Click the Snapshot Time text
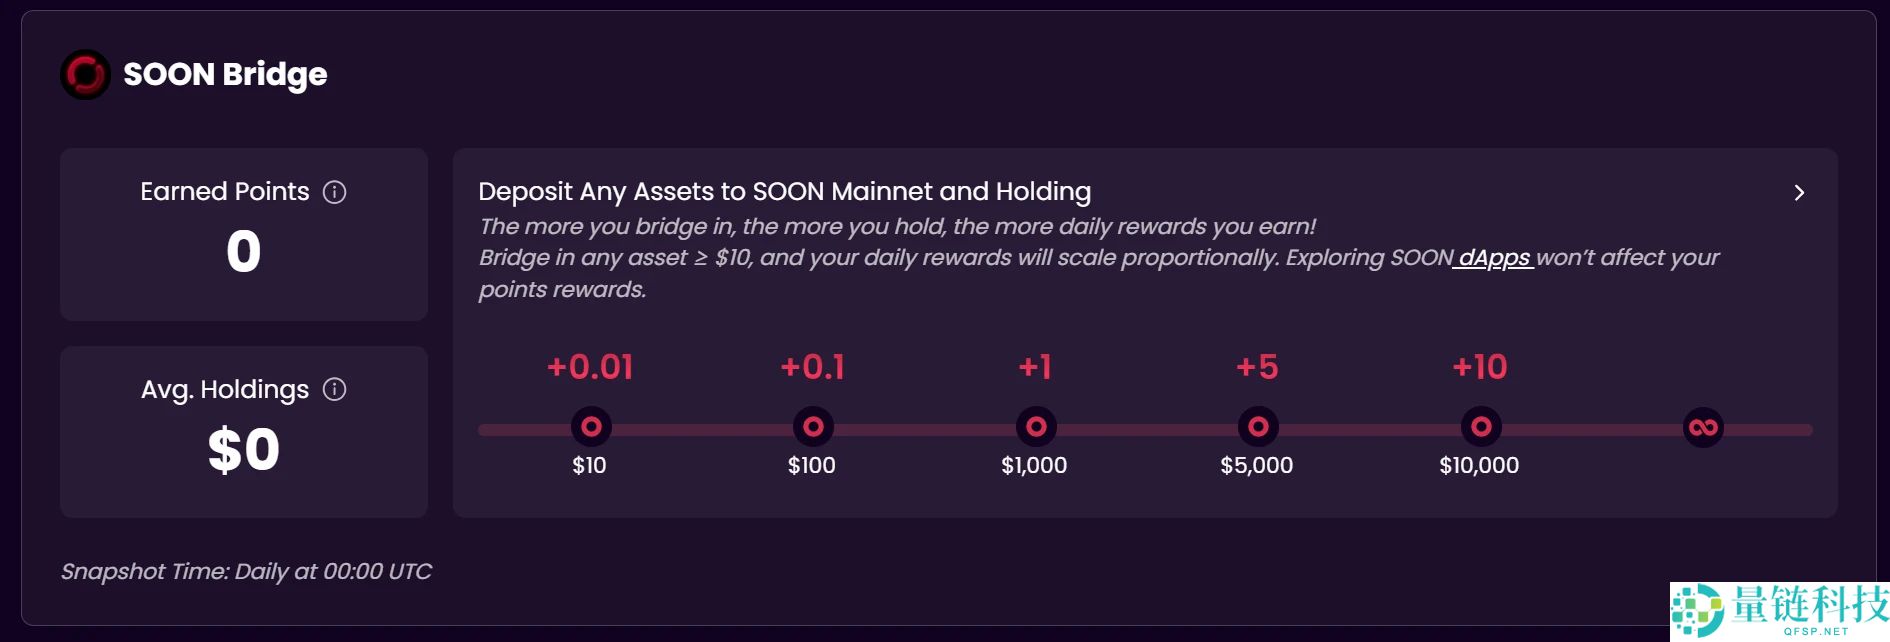Screen dimensions: 1890x642 [246, 572]
